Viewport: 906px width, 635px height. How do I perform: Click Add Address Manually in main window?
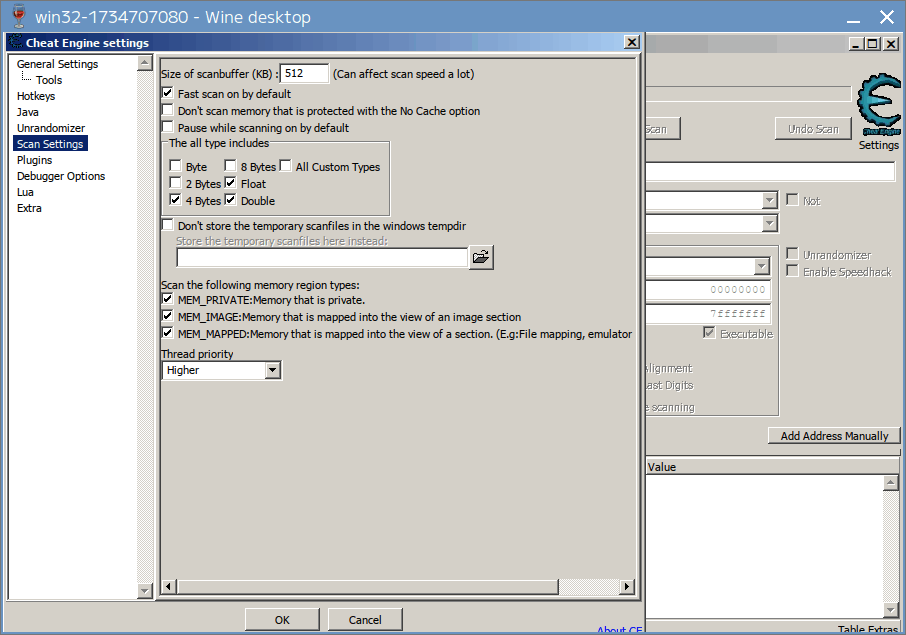pyautogui.click(x=834, y=436)
